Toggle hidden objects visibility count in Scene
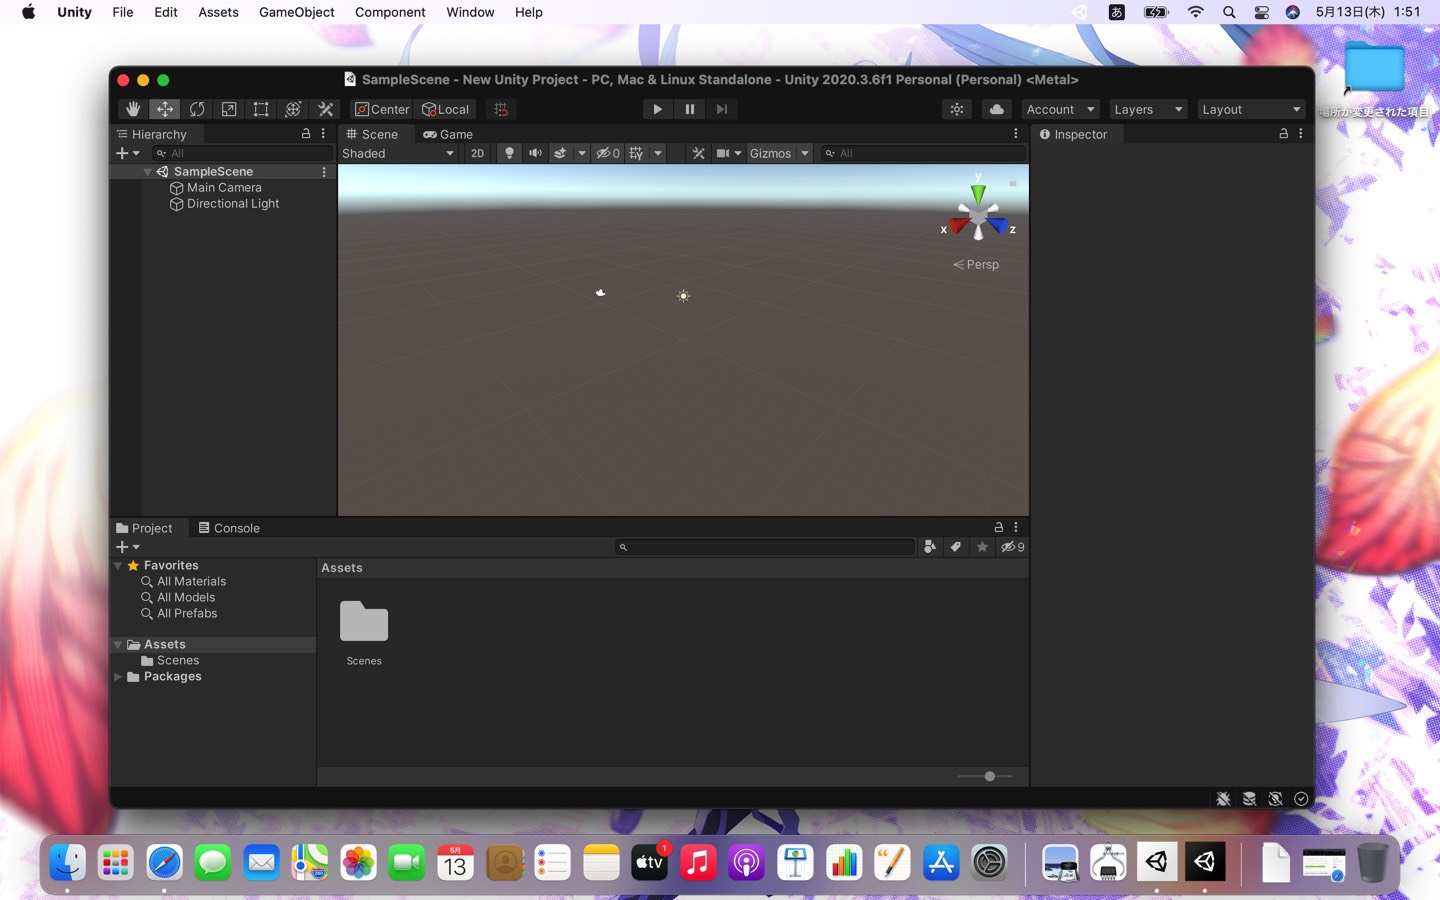This screenshot has height=900, width=1440. 608,153
